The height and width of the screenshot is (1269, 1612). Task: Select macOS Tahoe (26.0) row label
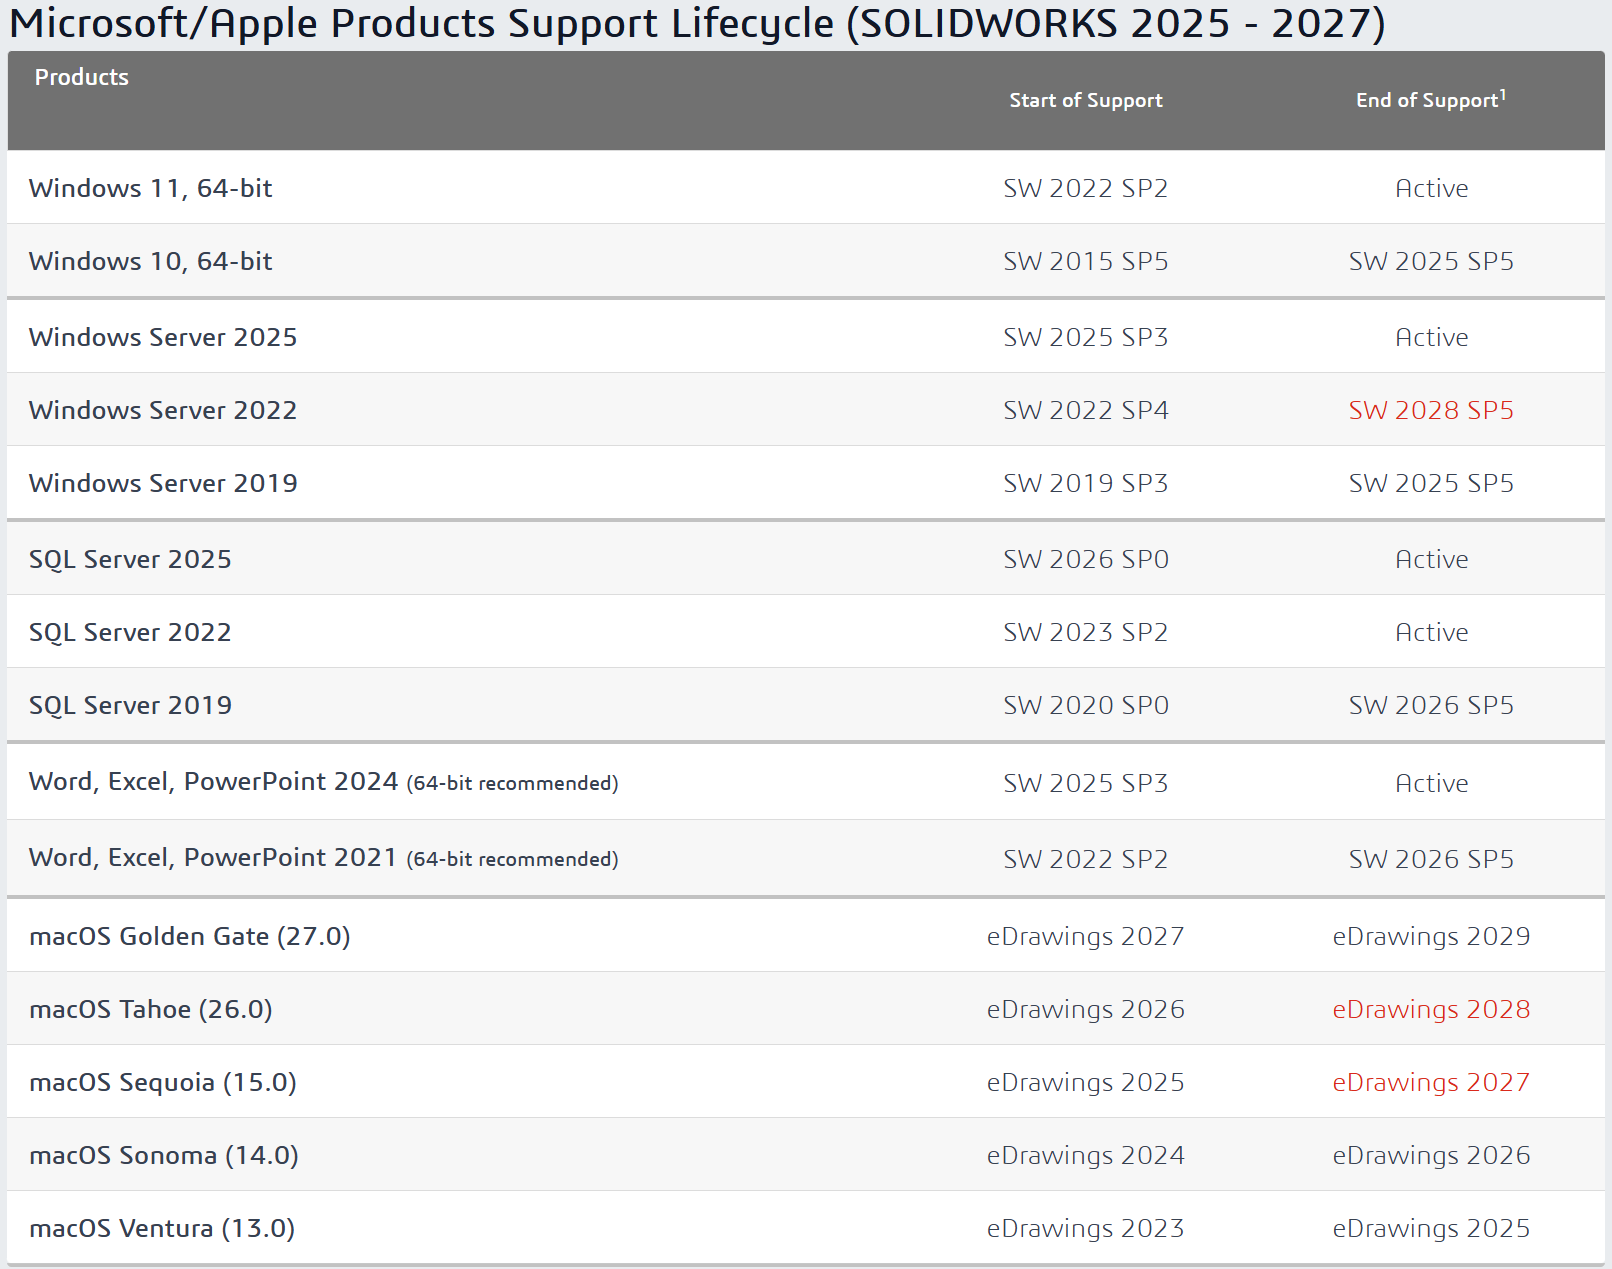[151, 1009]
